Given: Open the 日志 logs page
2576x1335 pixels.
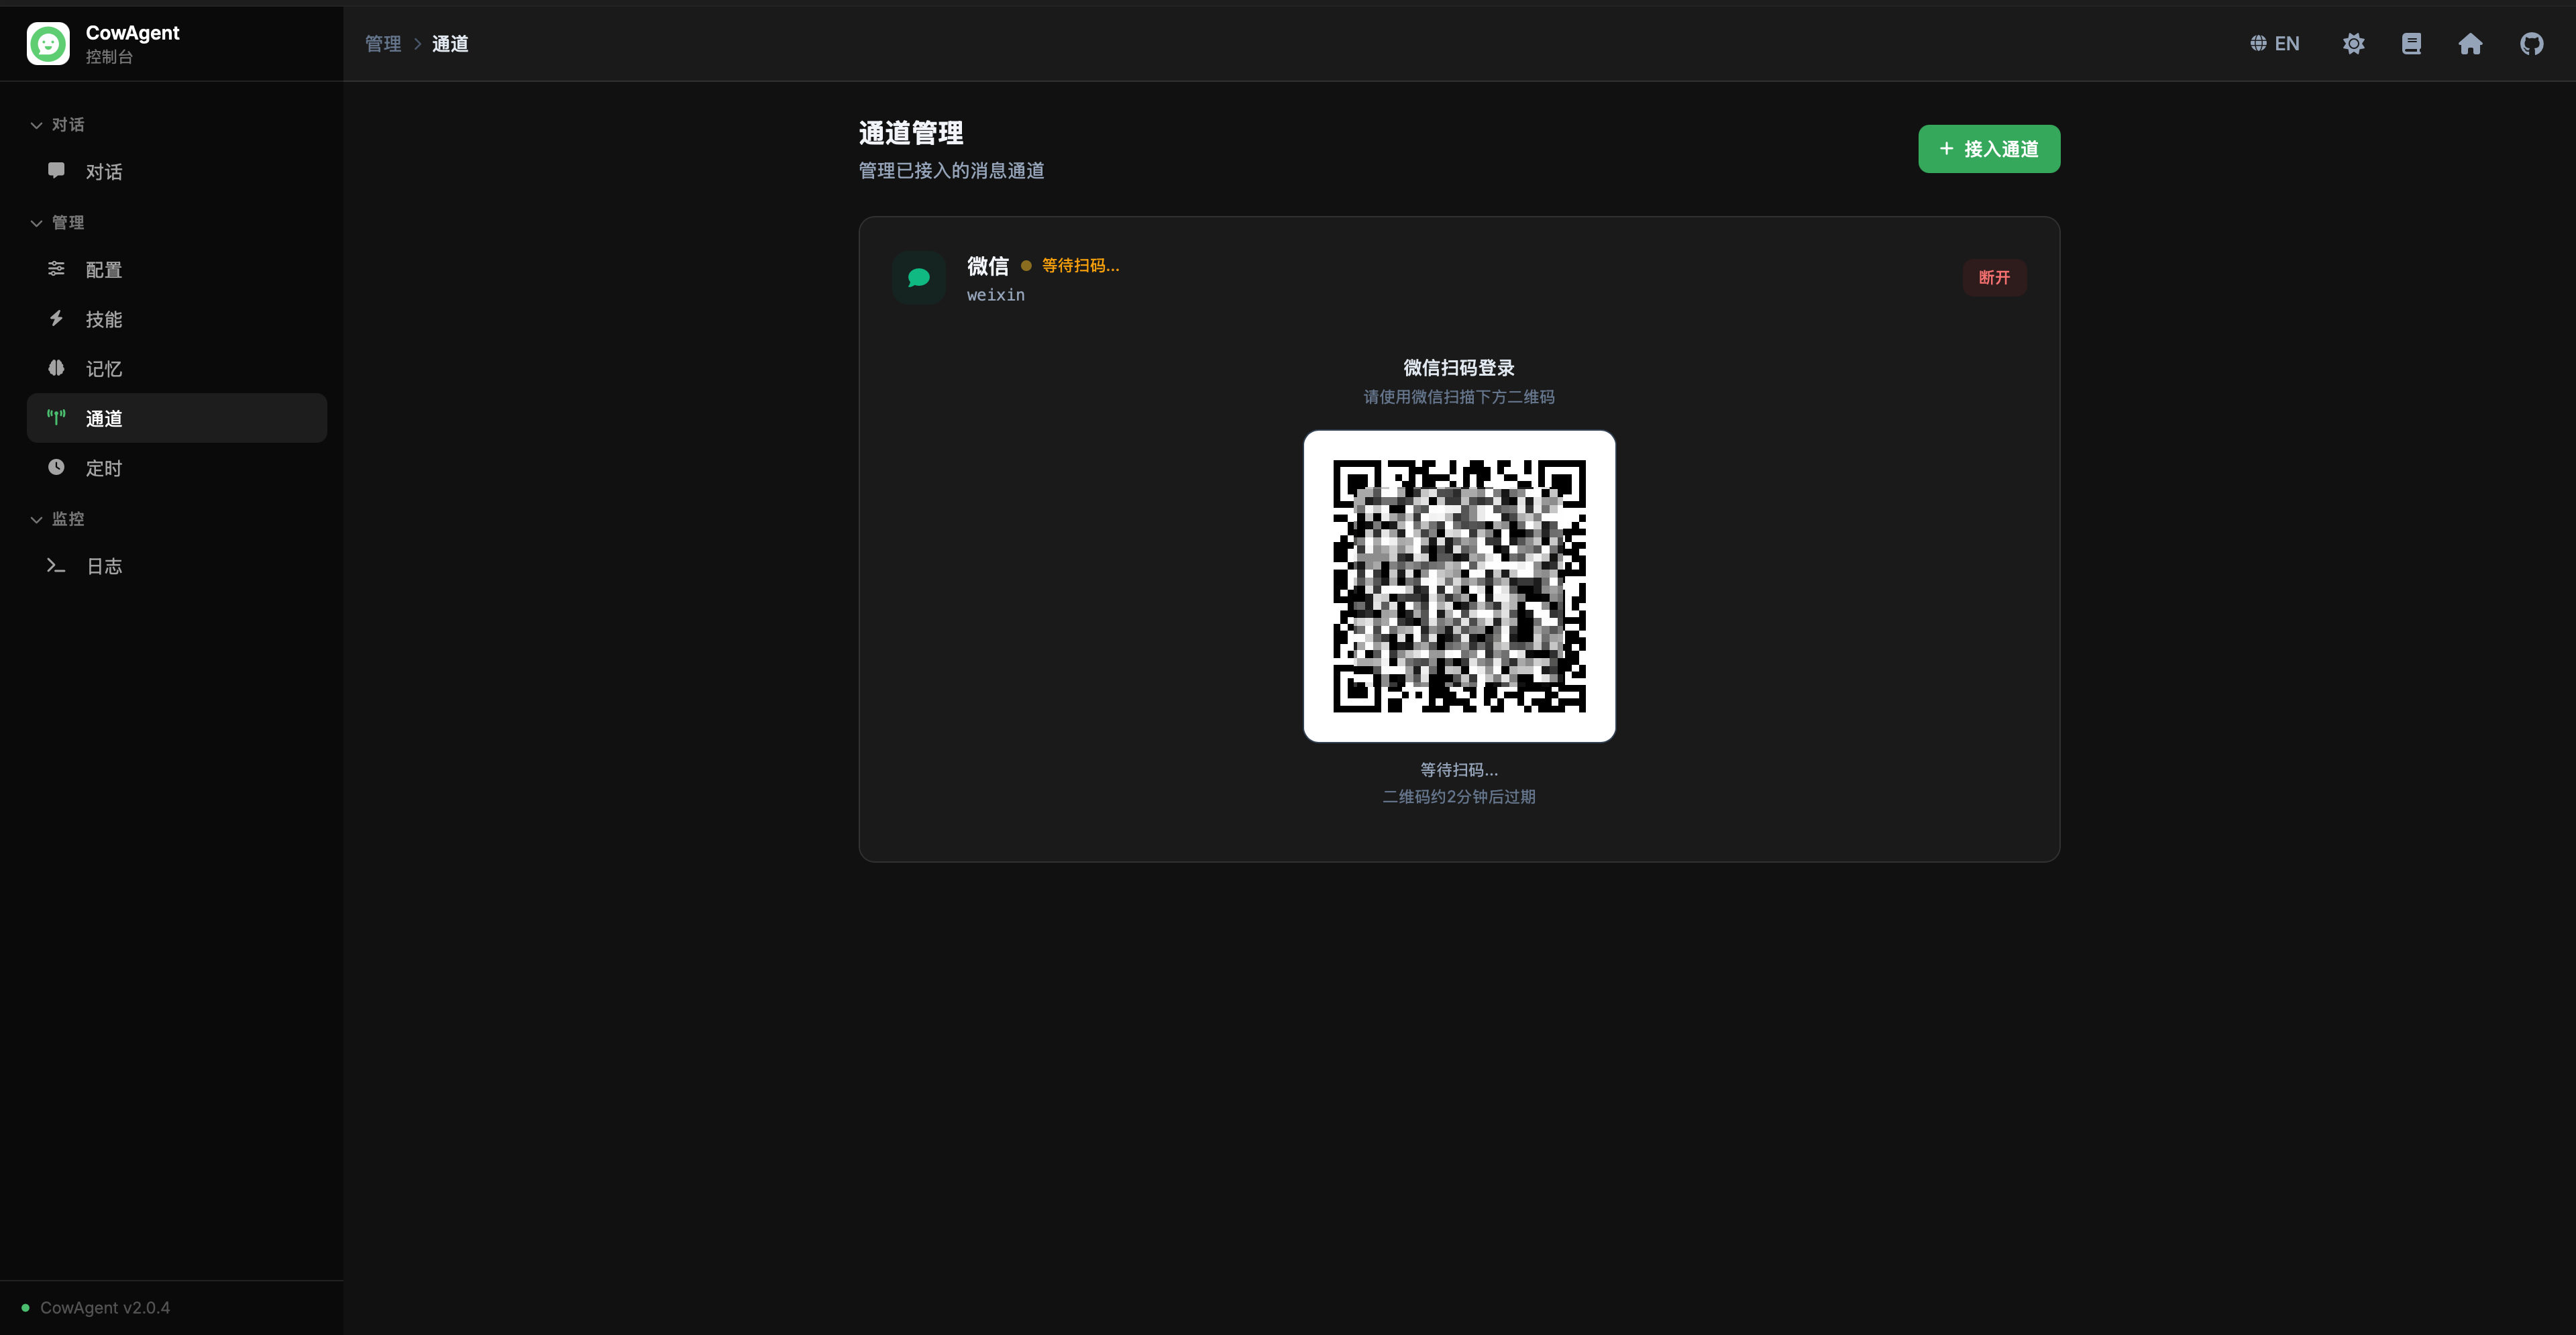Looking at the screenshot, I should pyautogui.click(x=103, y=566).
